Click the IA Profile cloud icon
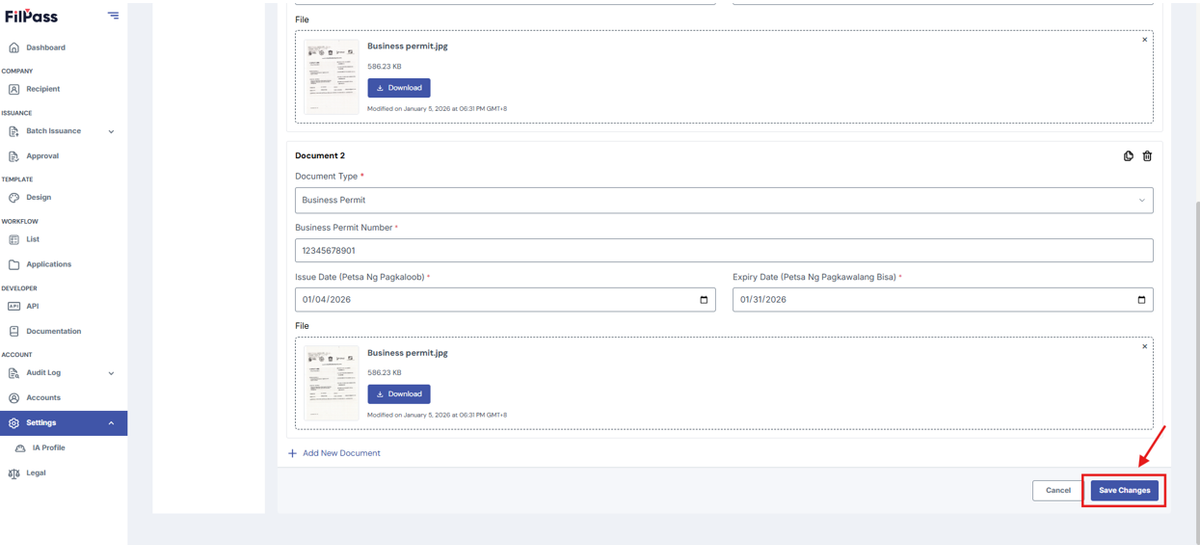The height and width of the screenshot is (545, 1200). [x=20, y=448]
